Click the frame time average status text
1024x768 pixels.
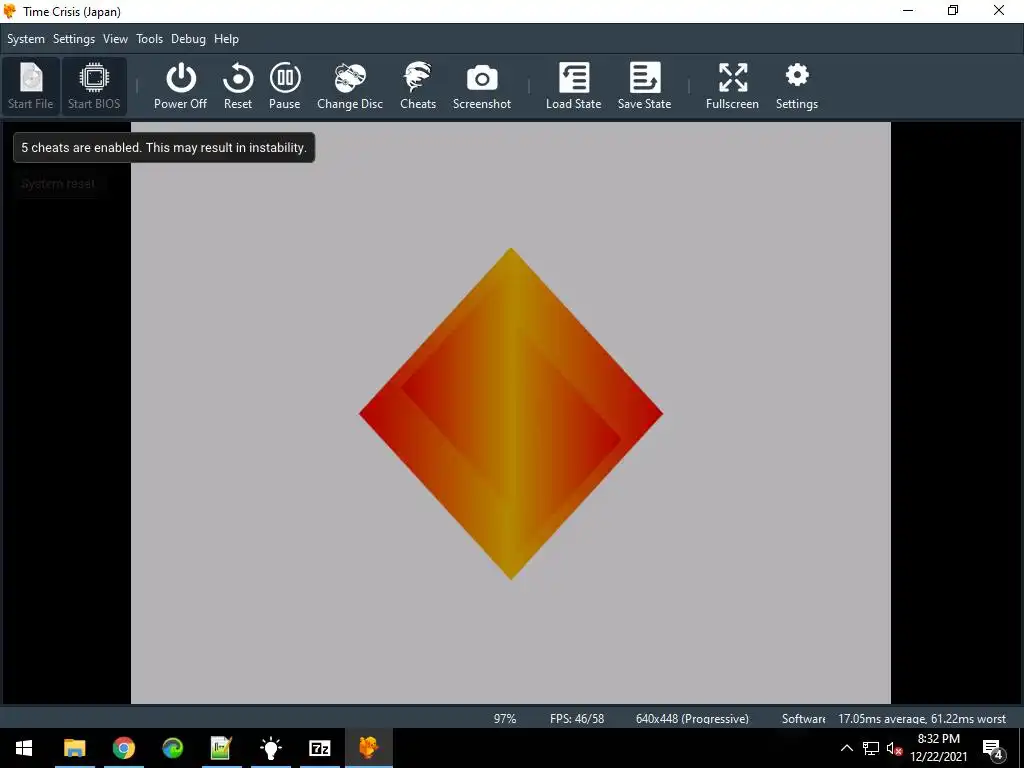pos(921,718)
